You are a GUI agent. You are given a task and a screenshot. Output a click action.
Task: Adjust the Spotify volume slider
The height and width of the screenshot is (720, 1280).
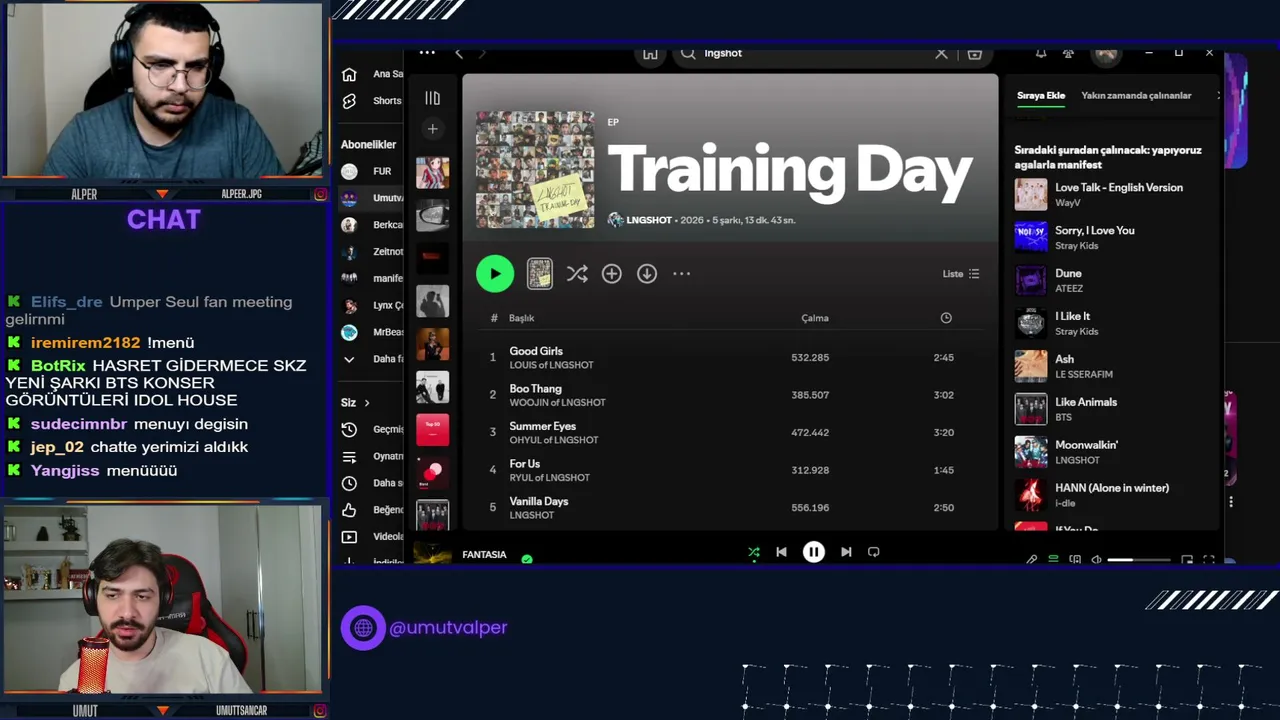1138,560
